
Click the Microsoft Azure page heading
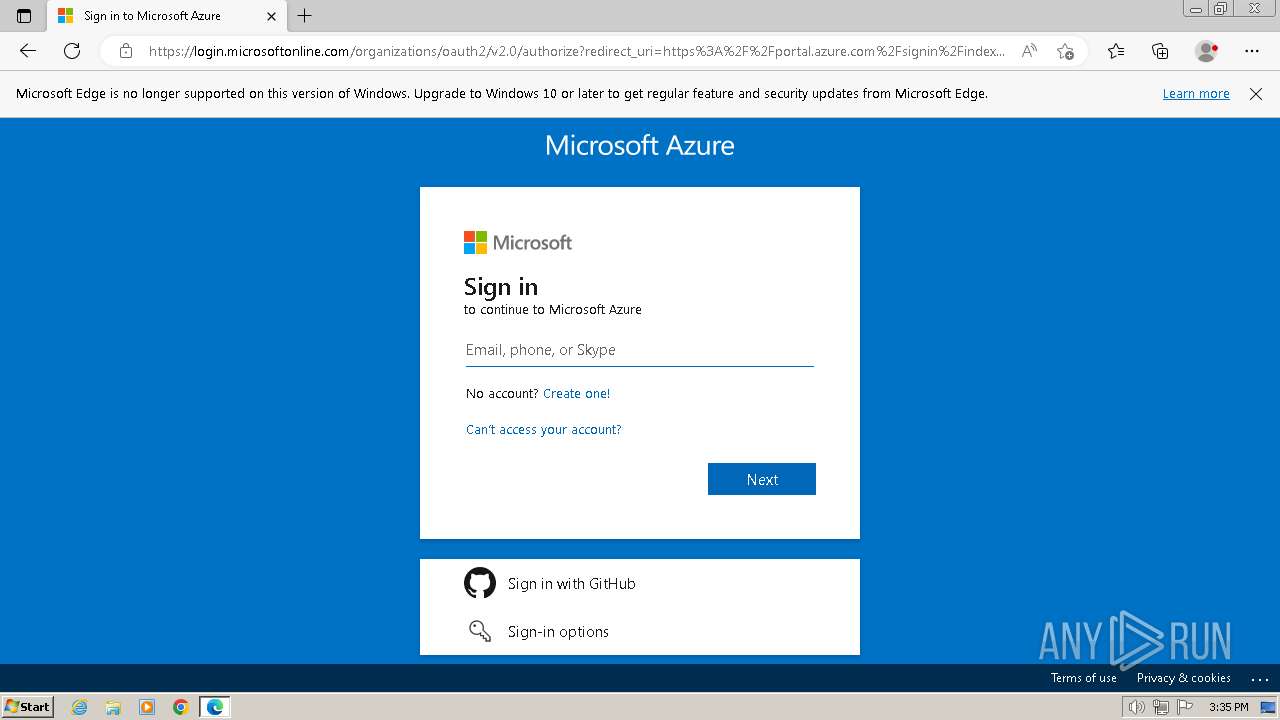pyautogui.click(x=640, y=145)
